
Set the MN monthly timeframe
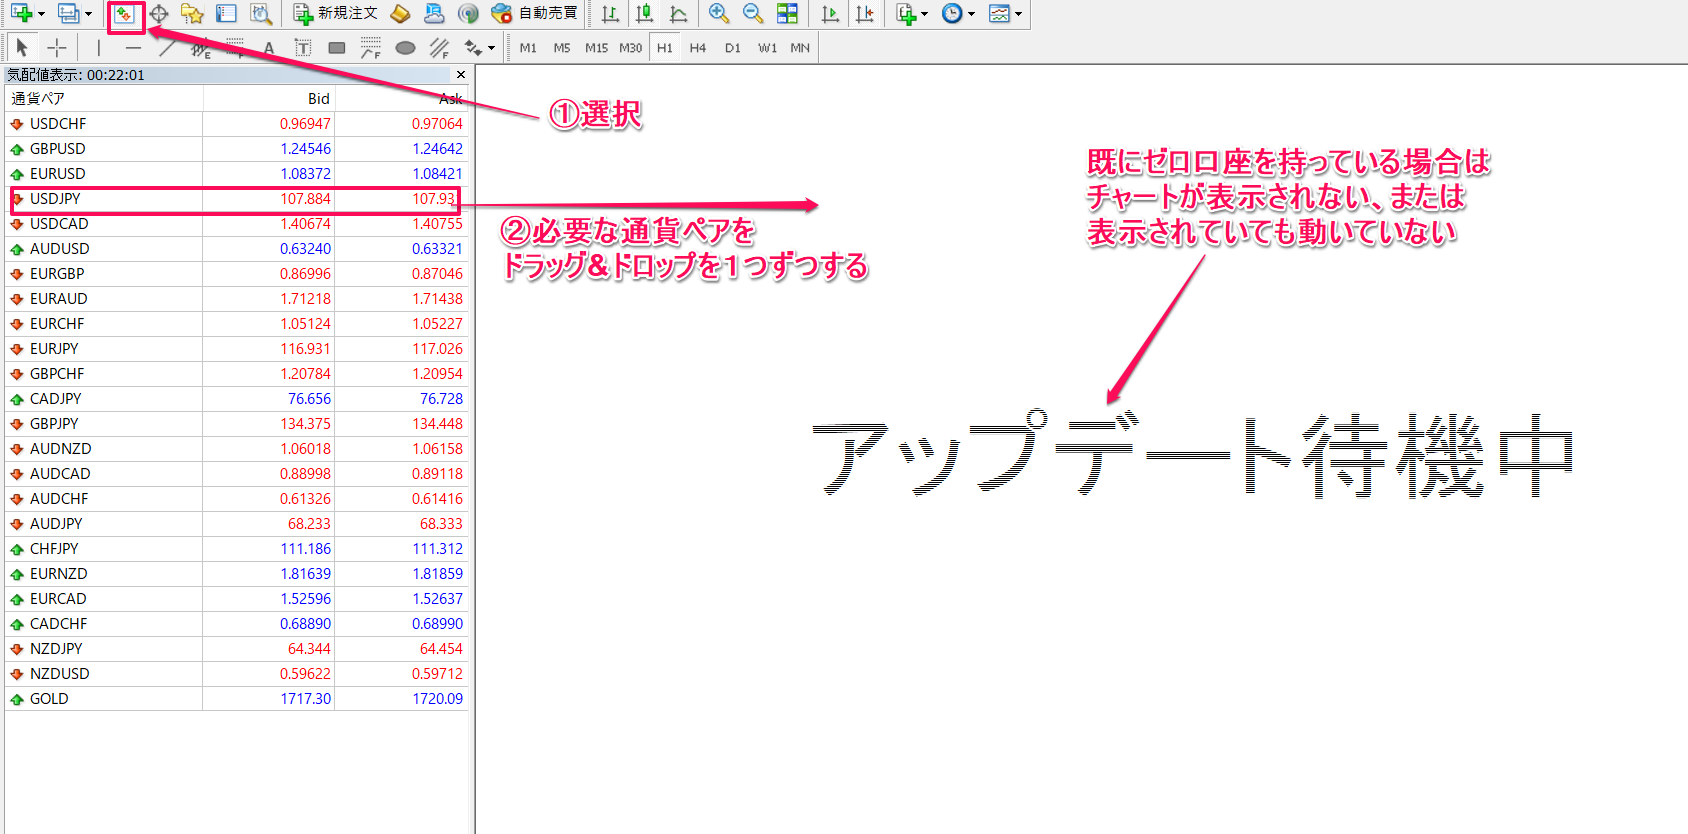(x=800, y=48)
